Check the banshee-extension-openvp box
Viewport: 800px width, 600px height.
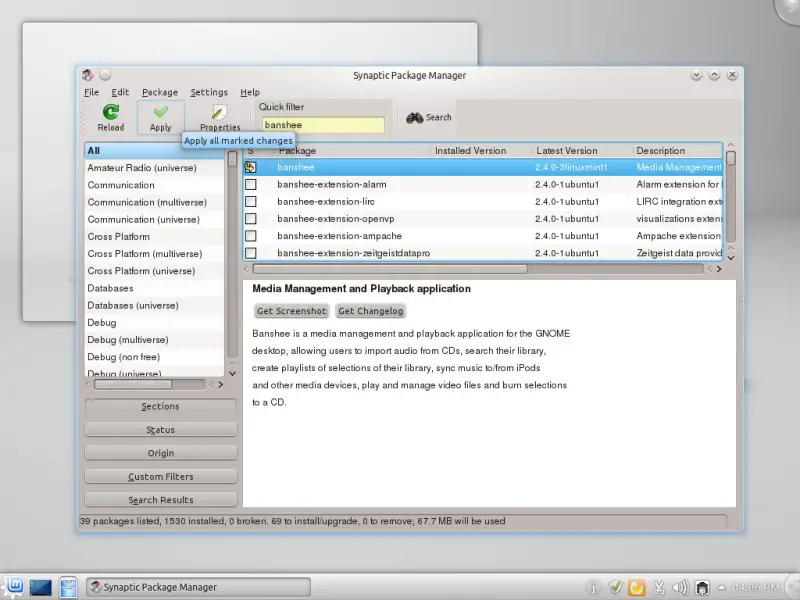click(x=251, y=219)
